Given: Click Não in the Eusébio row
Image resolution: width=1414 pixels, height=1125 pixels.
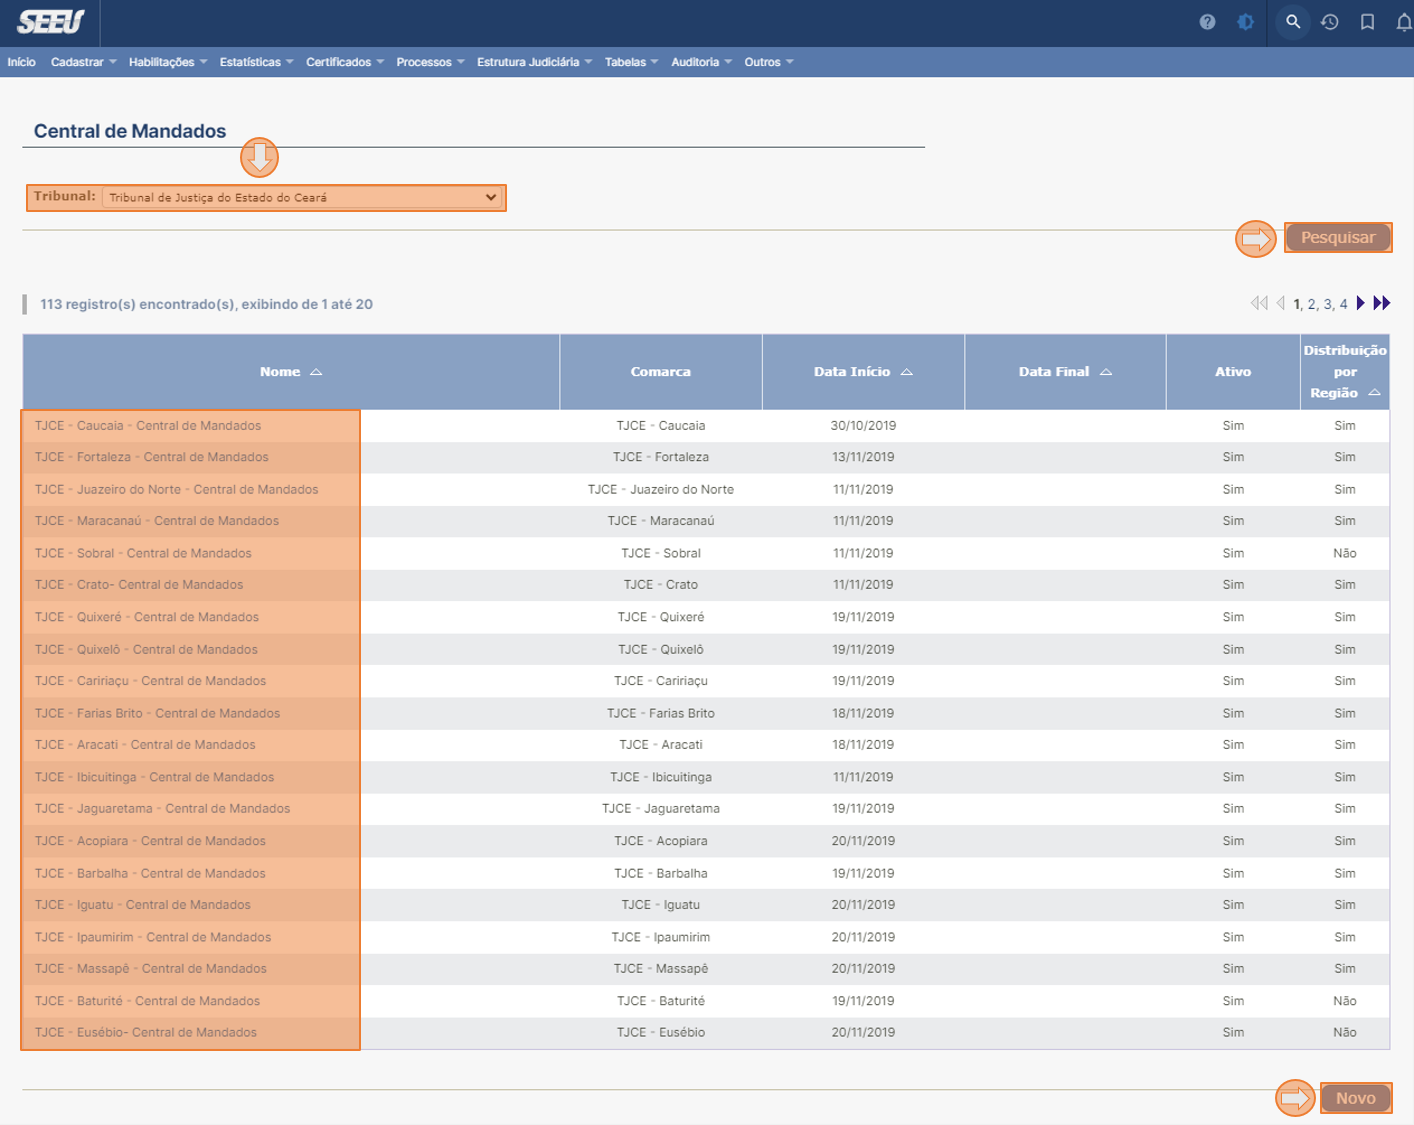Looking at the screenshot, I should pos(1345,1033).
